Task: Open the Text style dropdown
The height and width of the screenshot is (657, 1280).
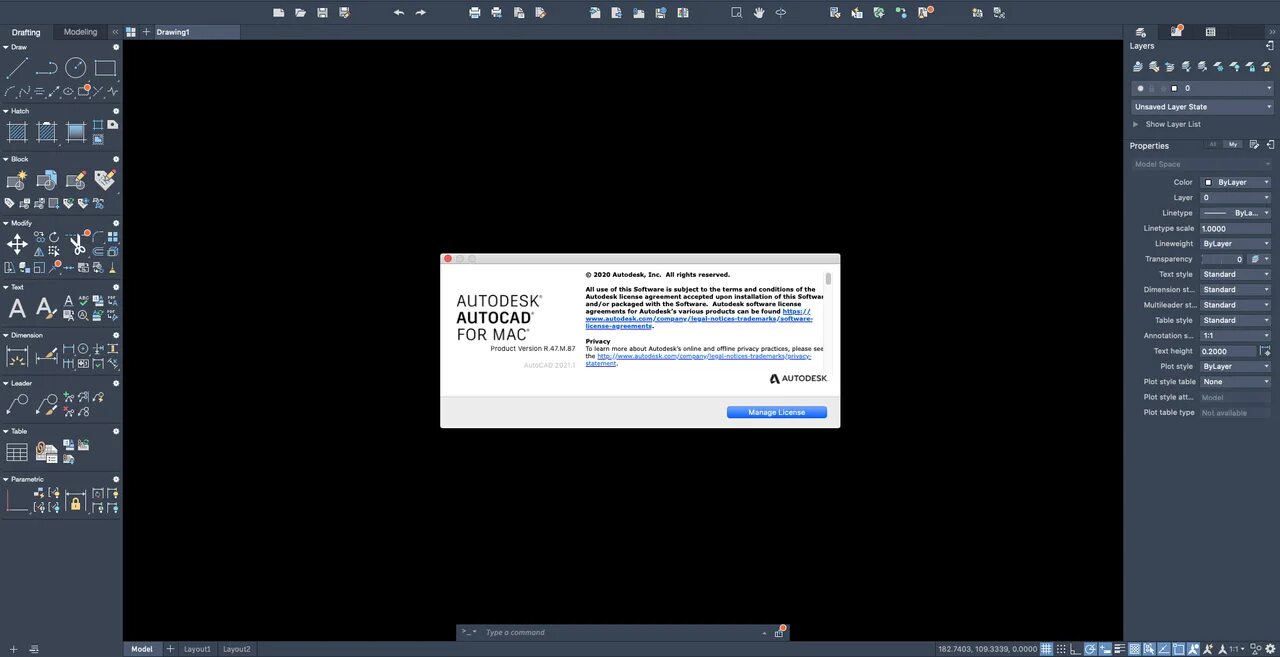Action: (1236, 274)
